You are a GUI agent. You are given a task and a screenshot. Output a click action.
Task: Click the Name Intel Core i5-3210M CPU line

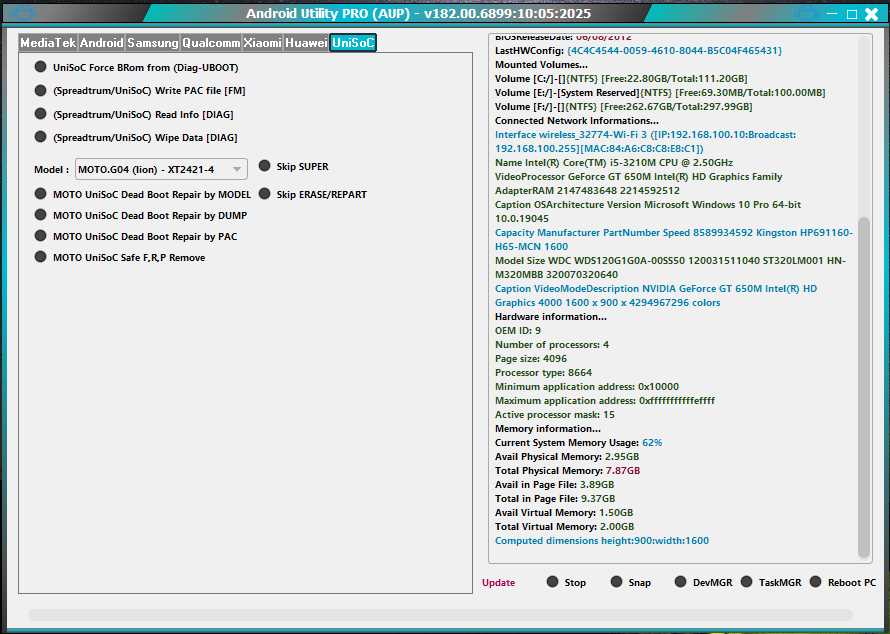click(x=614, y=162)
